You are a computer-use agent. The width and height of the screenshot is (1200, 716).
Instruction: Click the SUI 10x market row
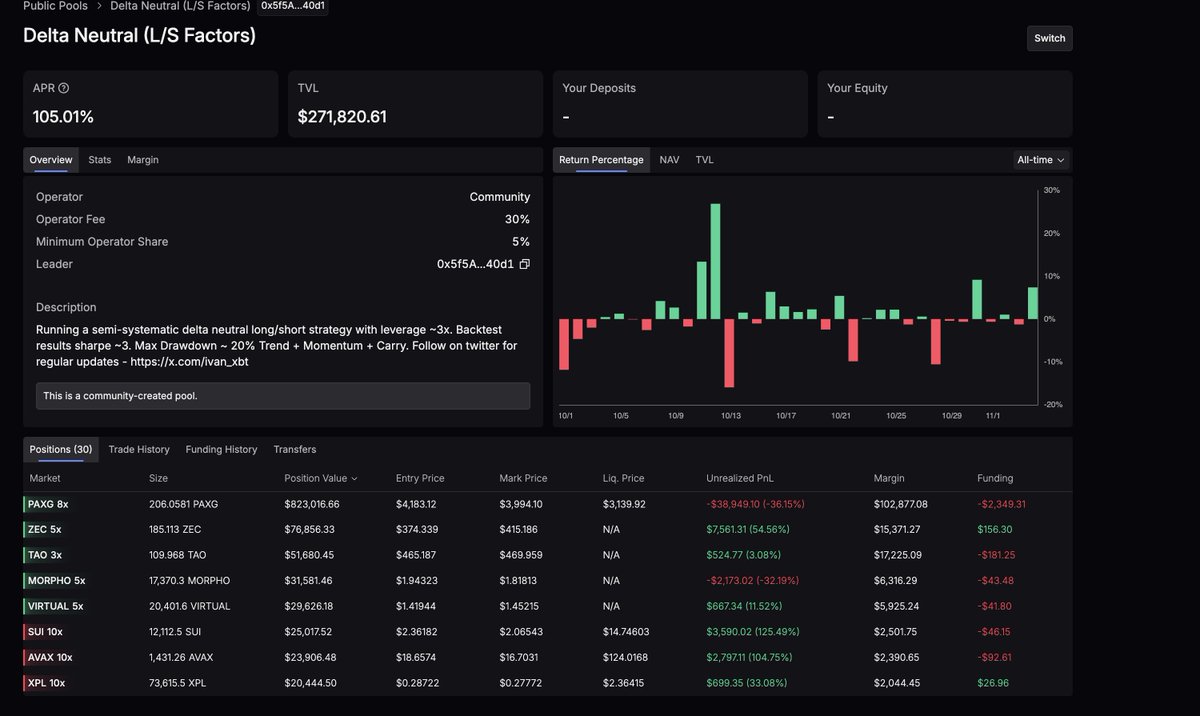pyautogui.click(x=548, y=632)
